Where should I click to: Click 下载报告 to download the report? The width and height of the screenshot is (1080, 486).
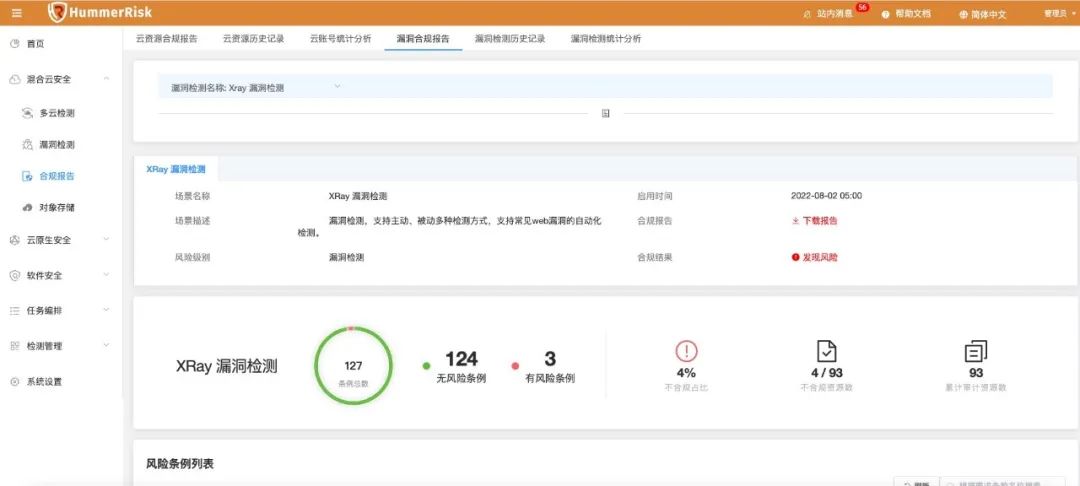820,221
